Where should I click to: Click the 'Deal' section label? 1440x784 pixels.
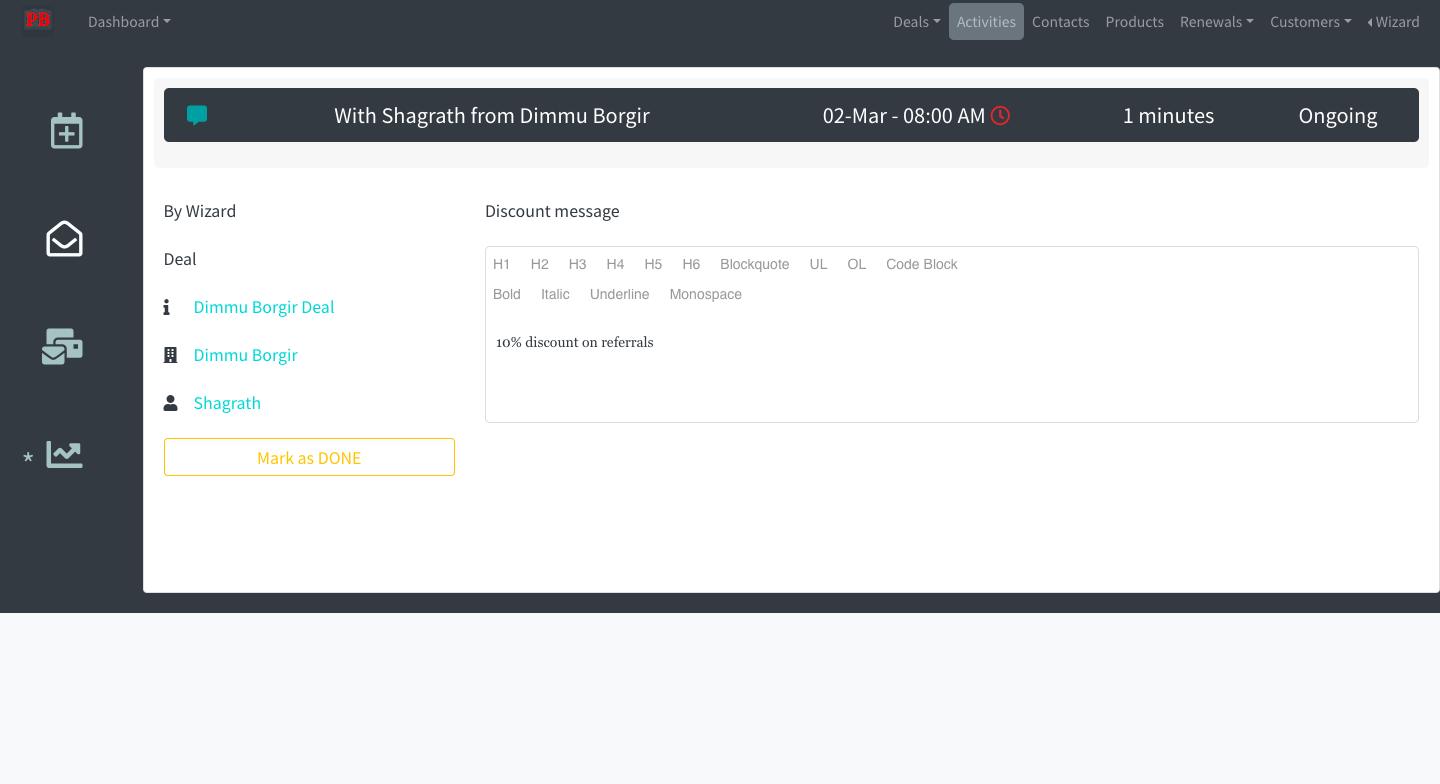point(180,259)
